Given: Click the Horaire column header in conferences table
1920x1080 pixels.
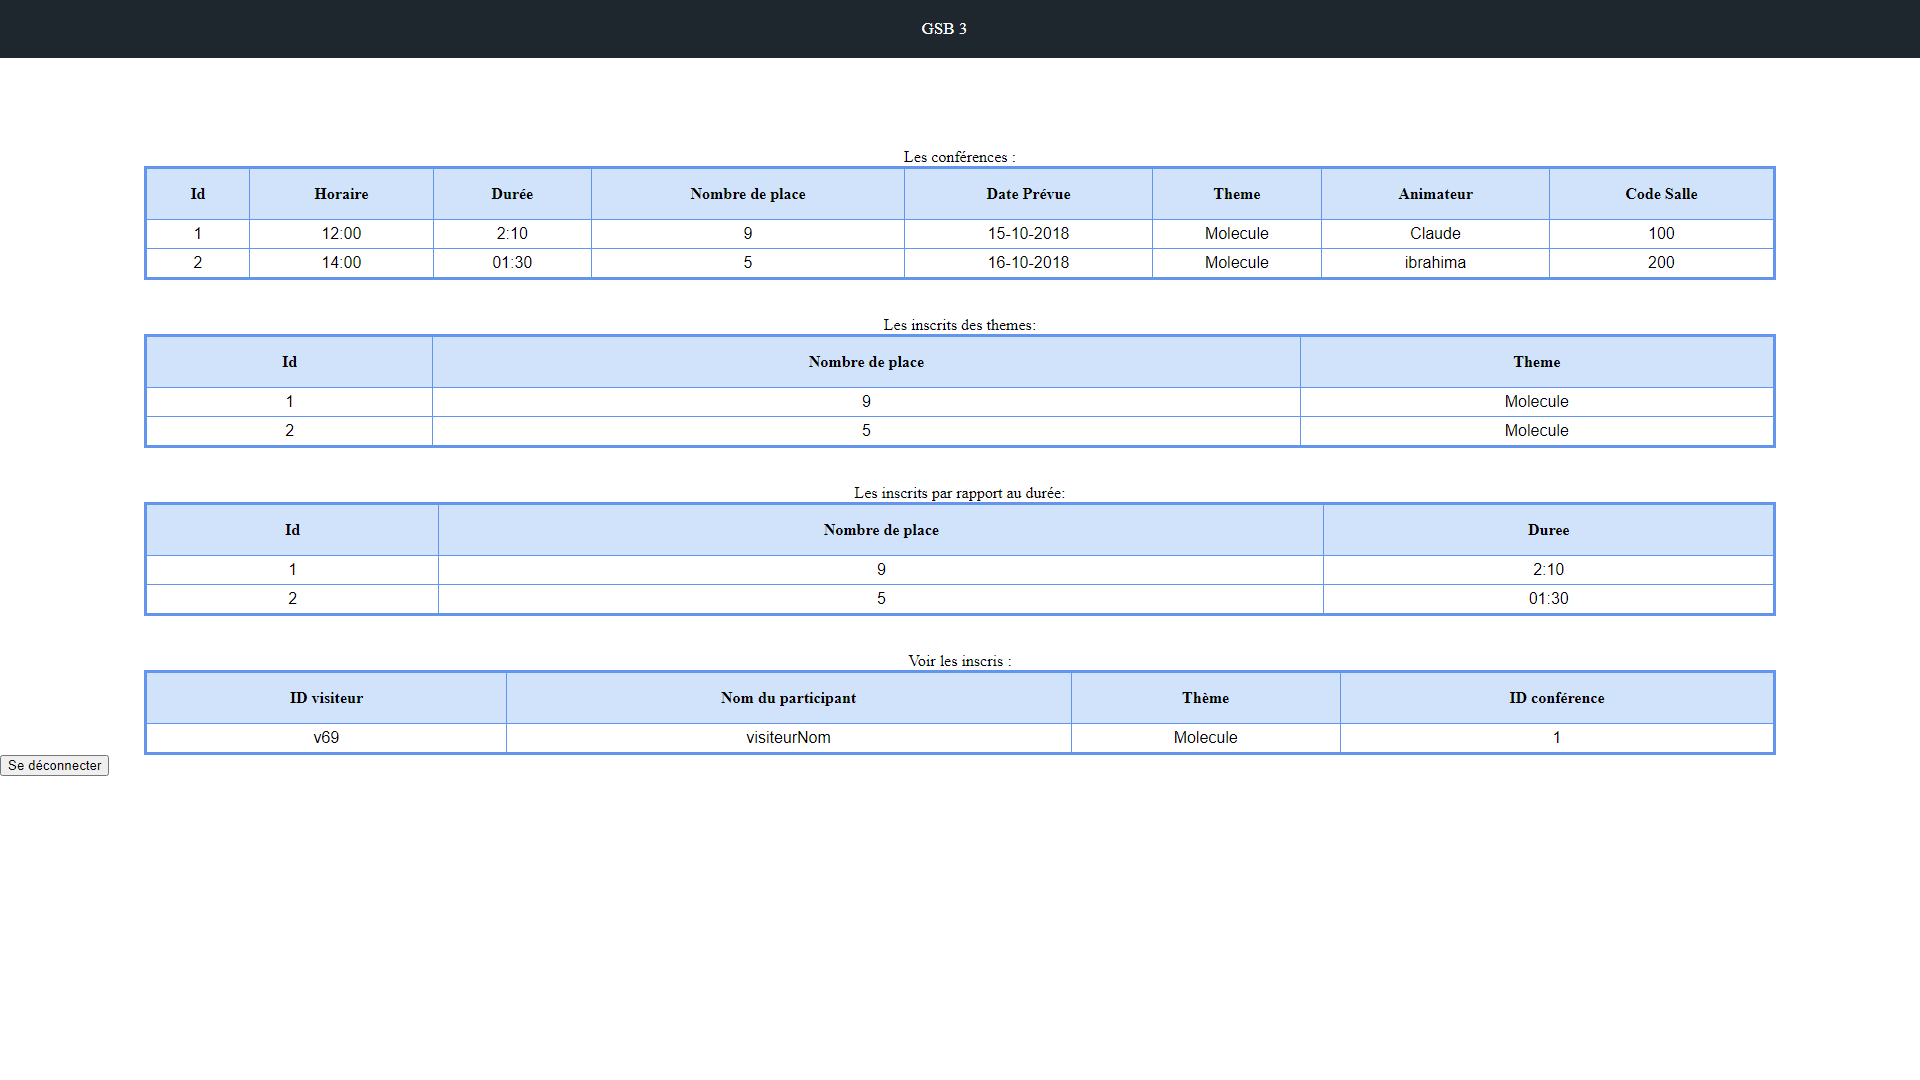Looking at the screenshot, I should click(341, 194).
